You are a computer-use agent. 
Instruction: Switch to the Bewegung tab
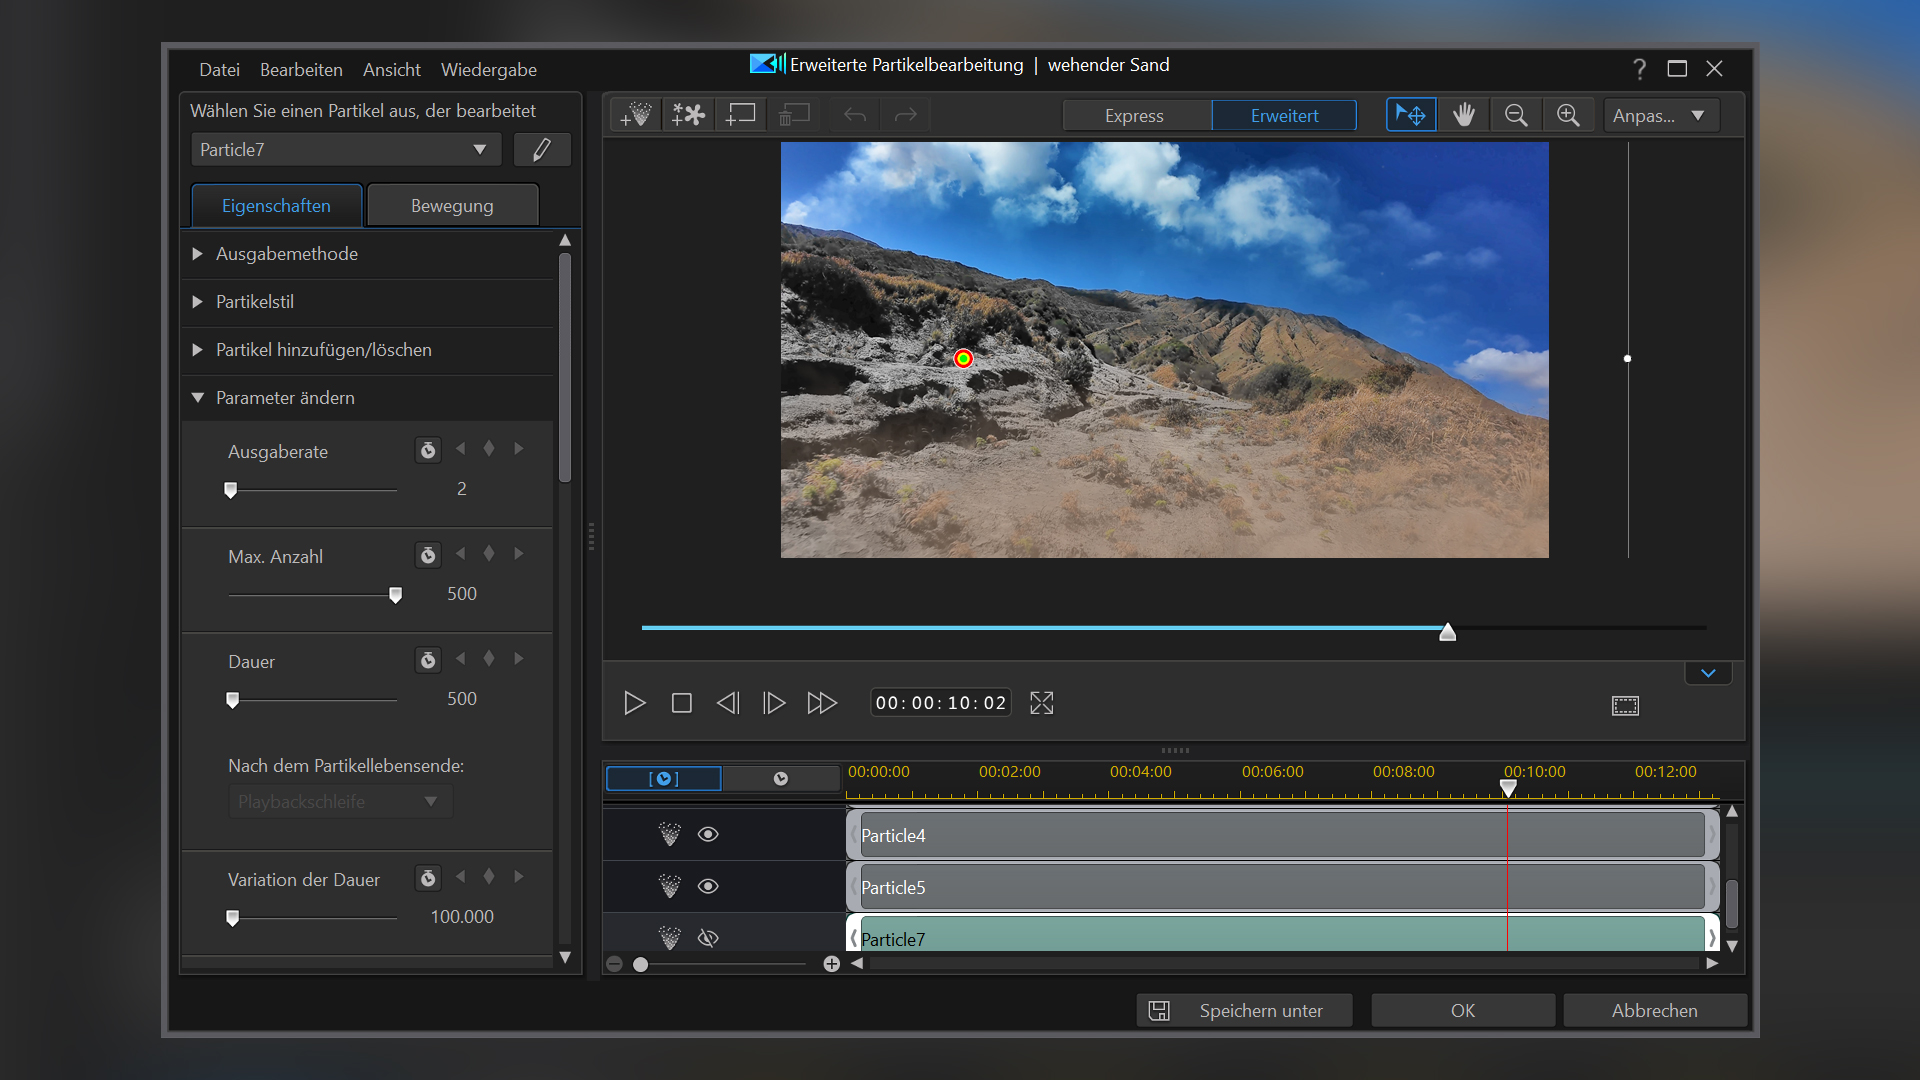452,206
